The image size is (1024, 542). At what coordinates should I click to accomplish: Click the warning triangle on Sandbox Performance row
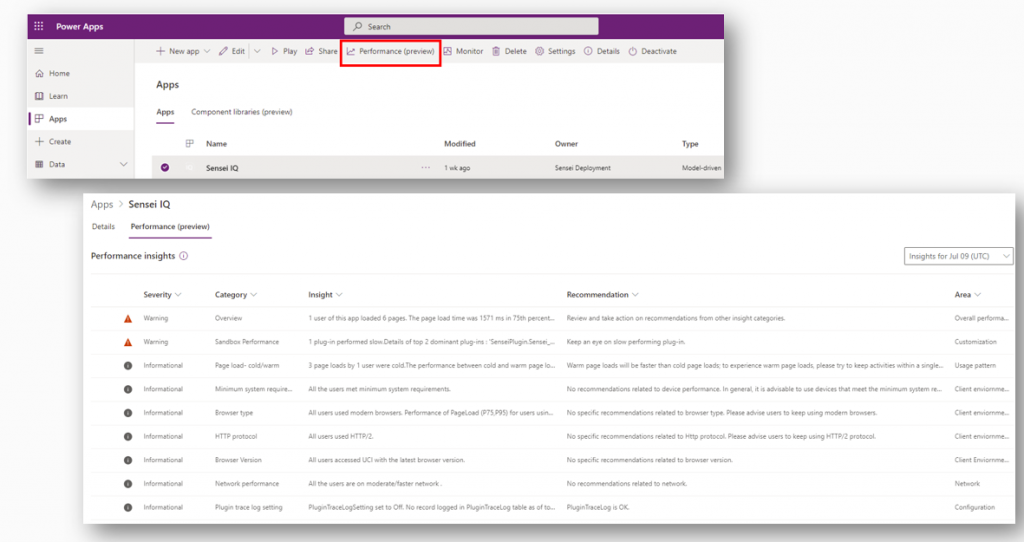pyautogui.click(x=128, y=342)
